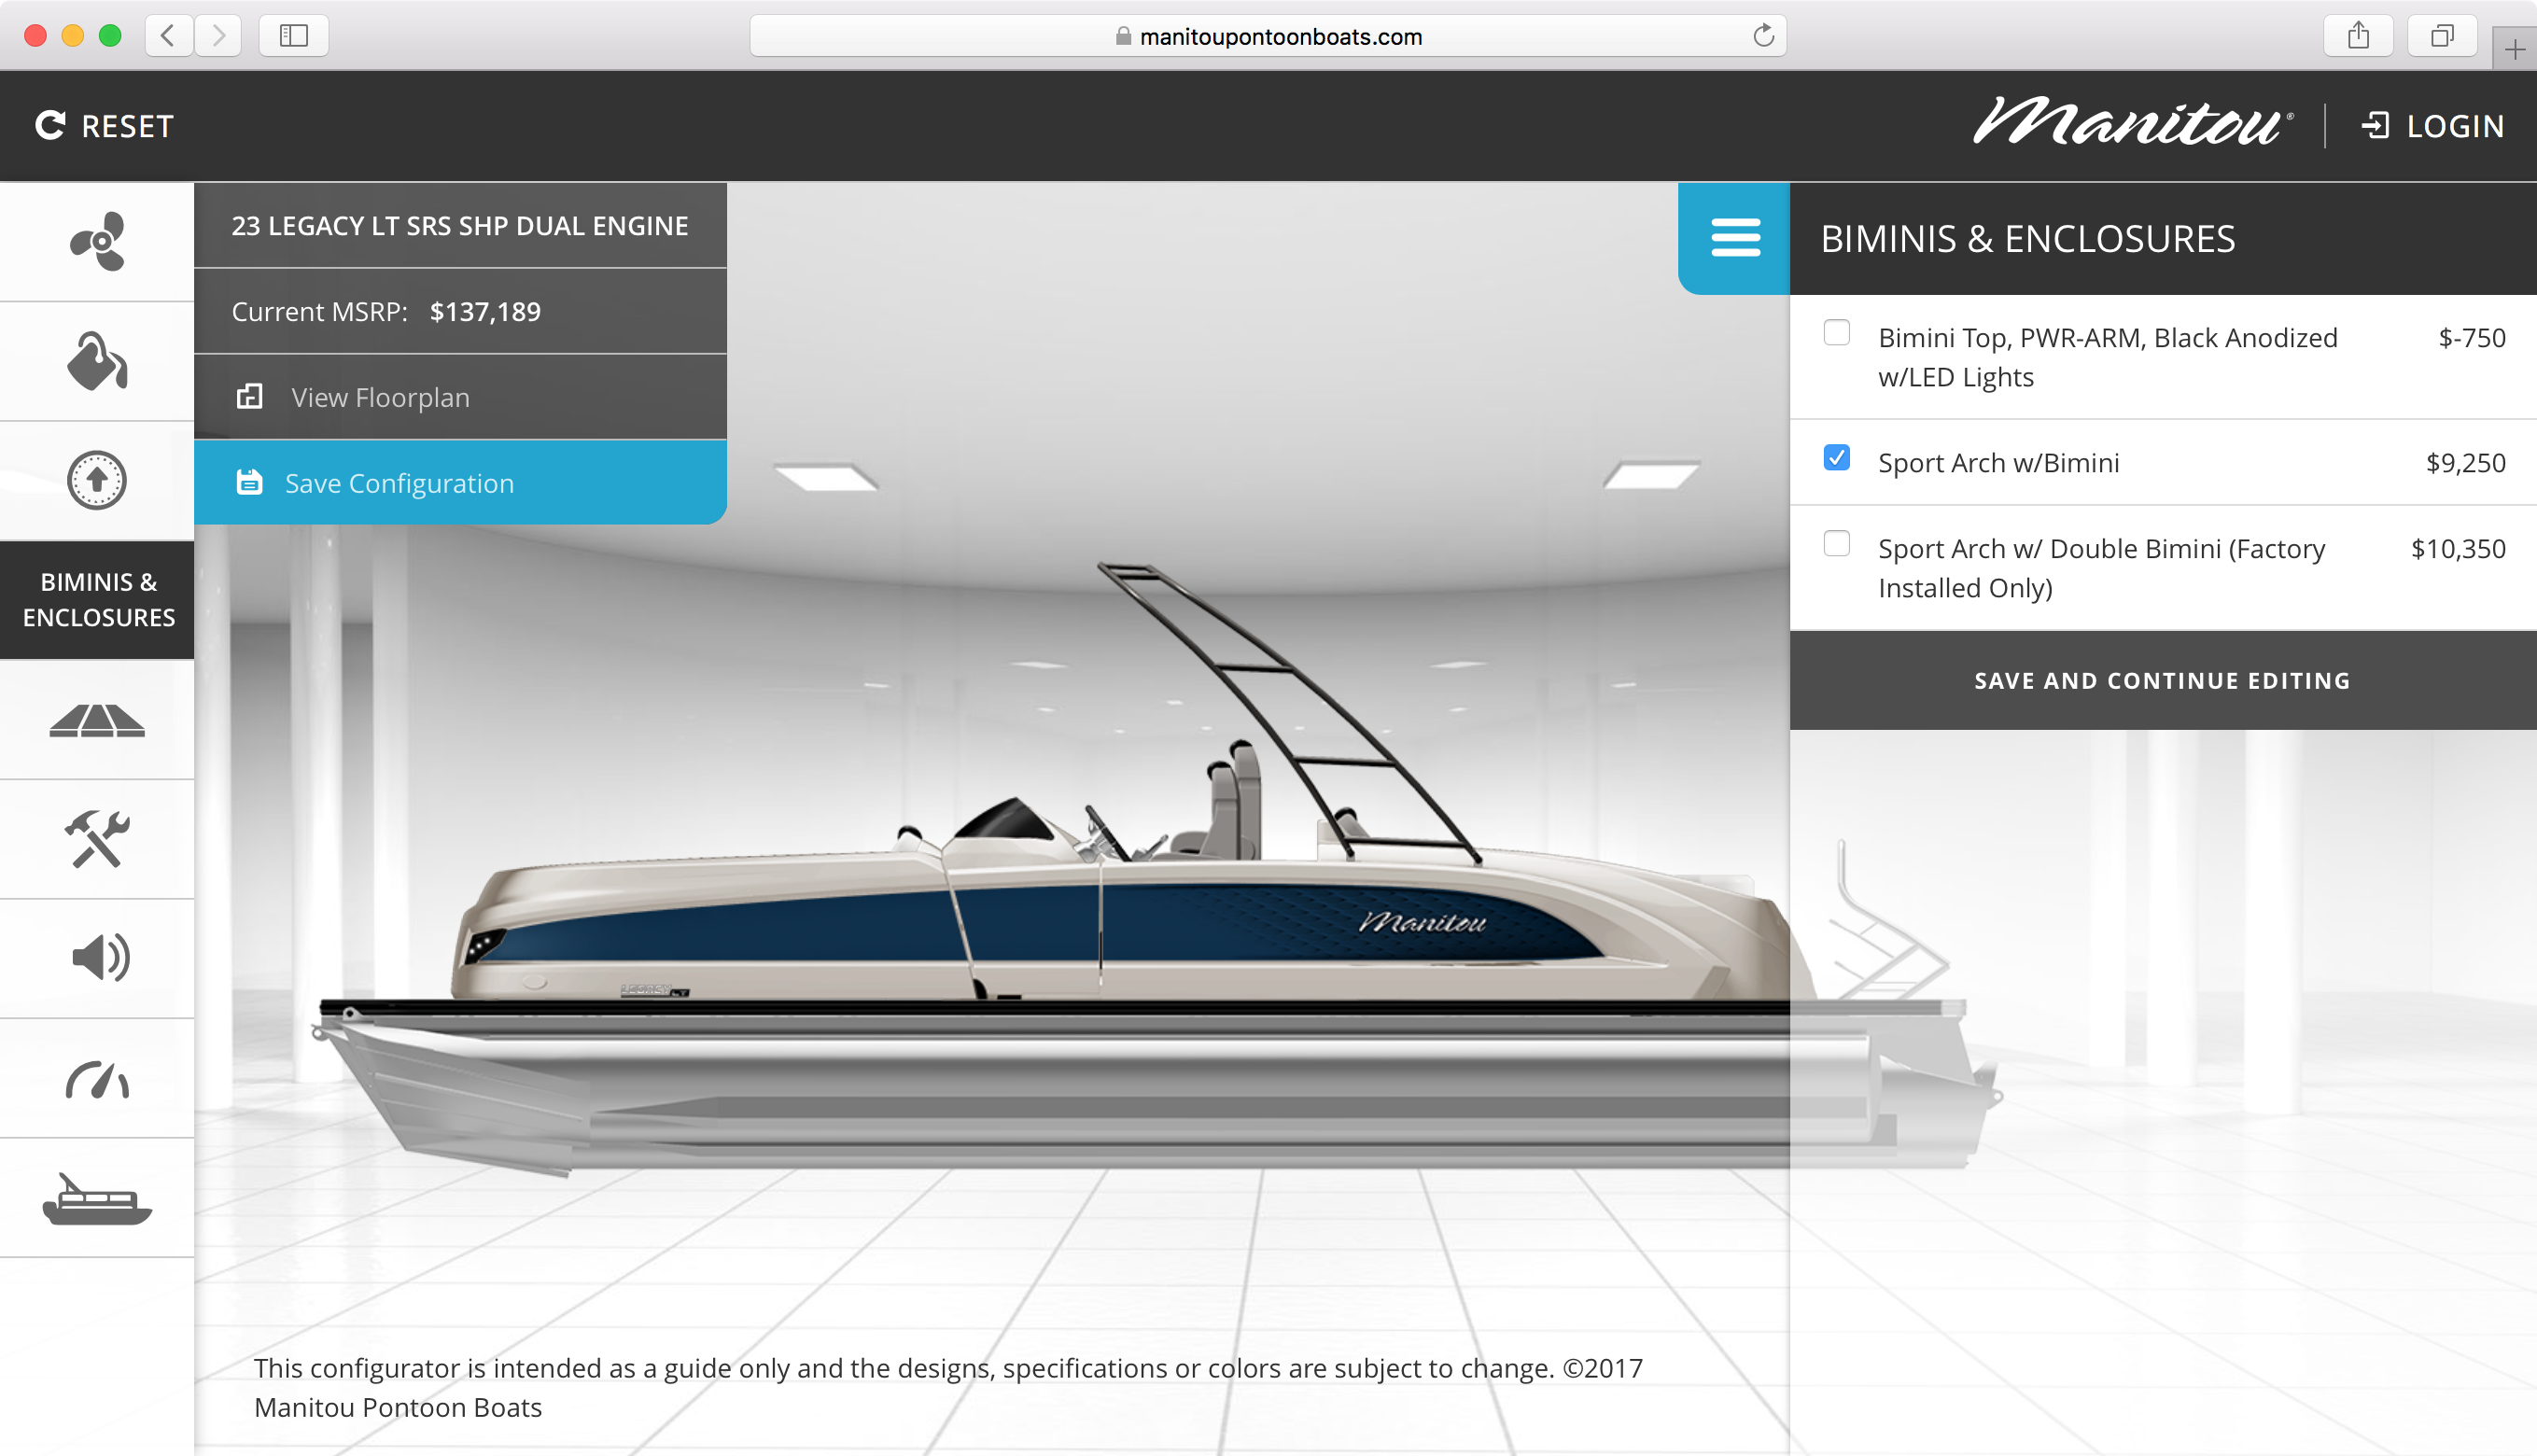Click the 23 Legacy LT SRS SHP Dual Engine title

pos(460,226)
